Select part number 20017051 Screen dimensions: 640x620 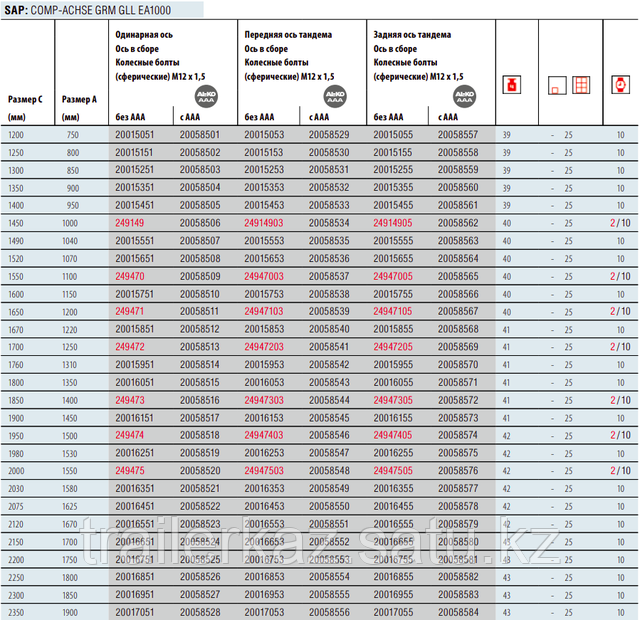(x=134, y=612)
